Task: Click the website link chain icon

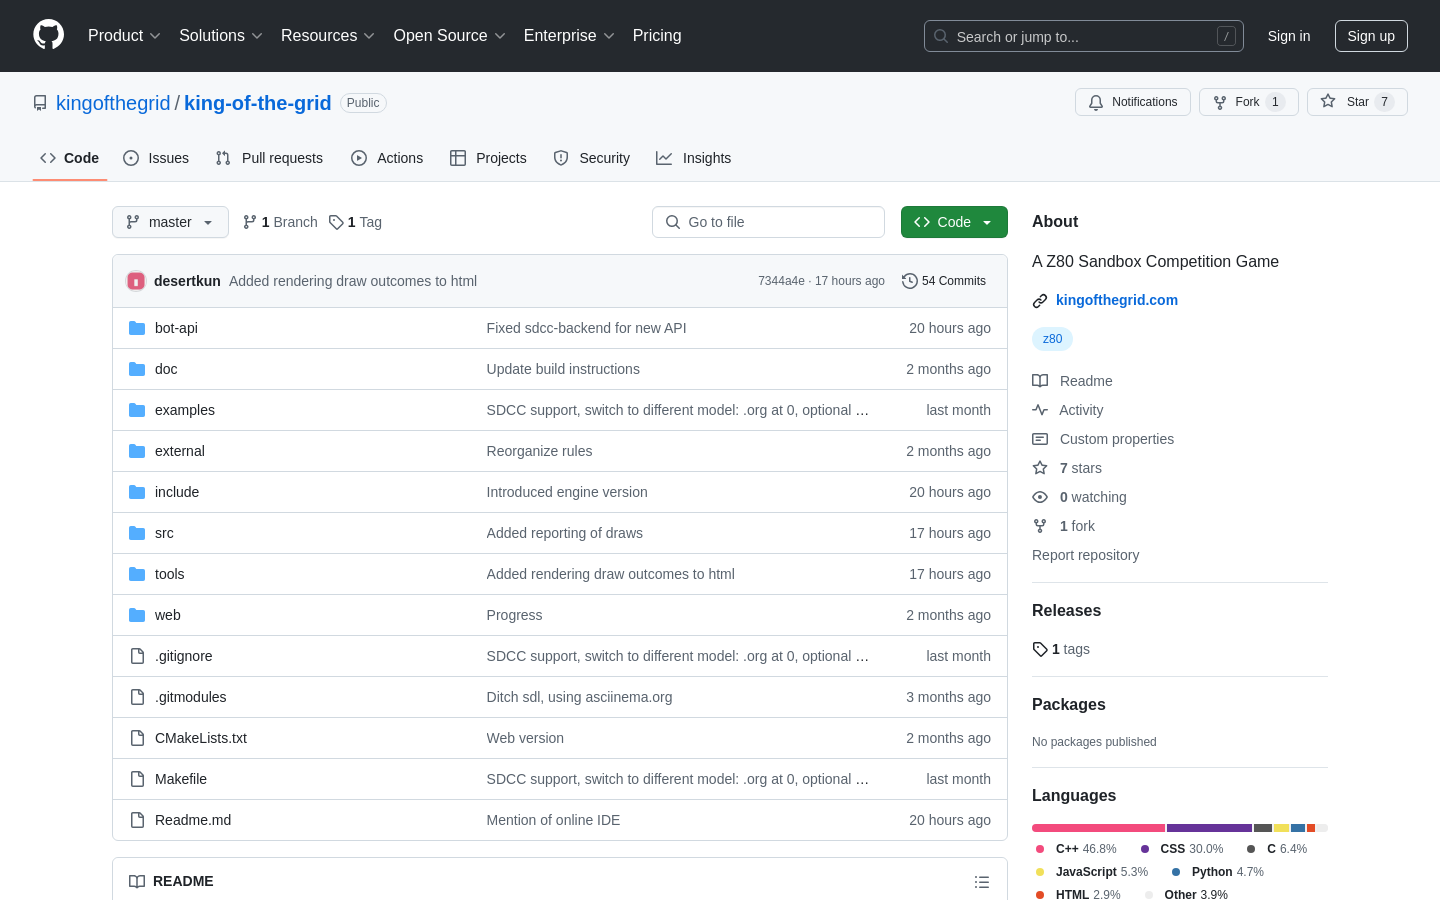Action: click(x=1040, y=300)
